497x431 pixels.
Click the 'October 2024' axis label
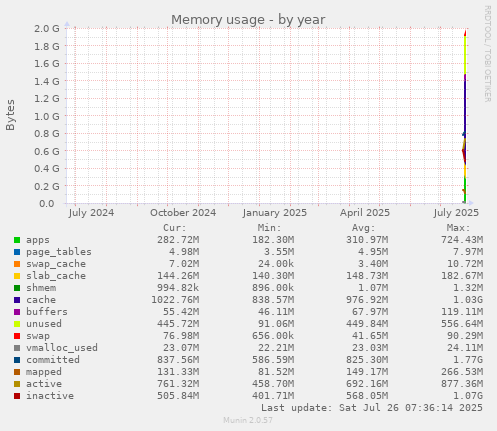tap(183, 213)
